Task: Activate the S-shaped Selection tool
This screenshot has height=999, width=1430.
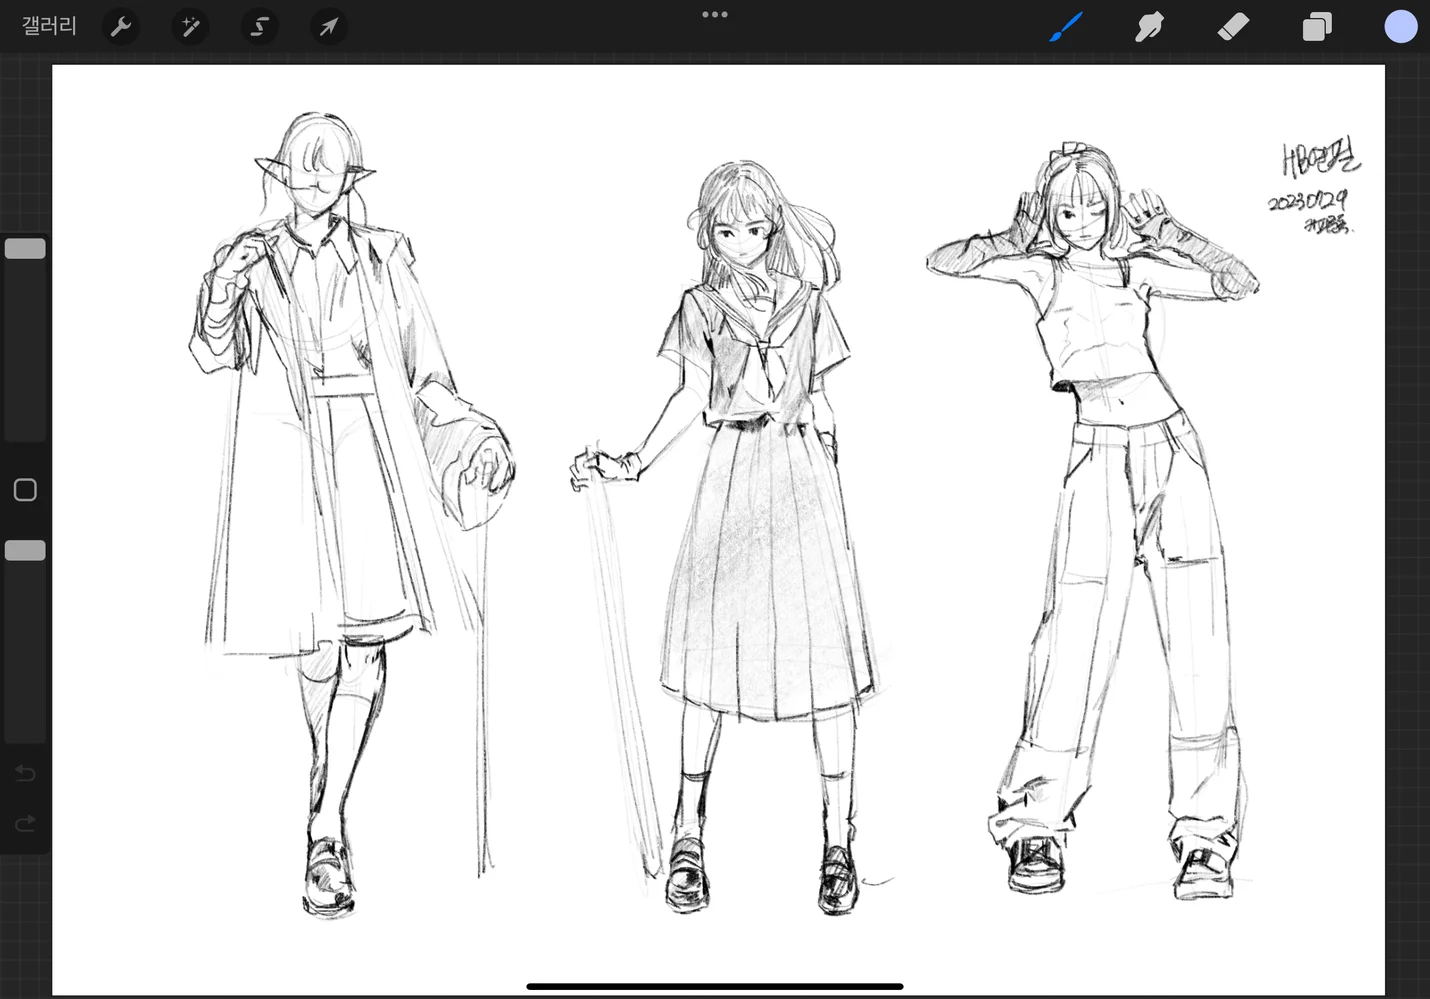Action: [x=259, y=27]
